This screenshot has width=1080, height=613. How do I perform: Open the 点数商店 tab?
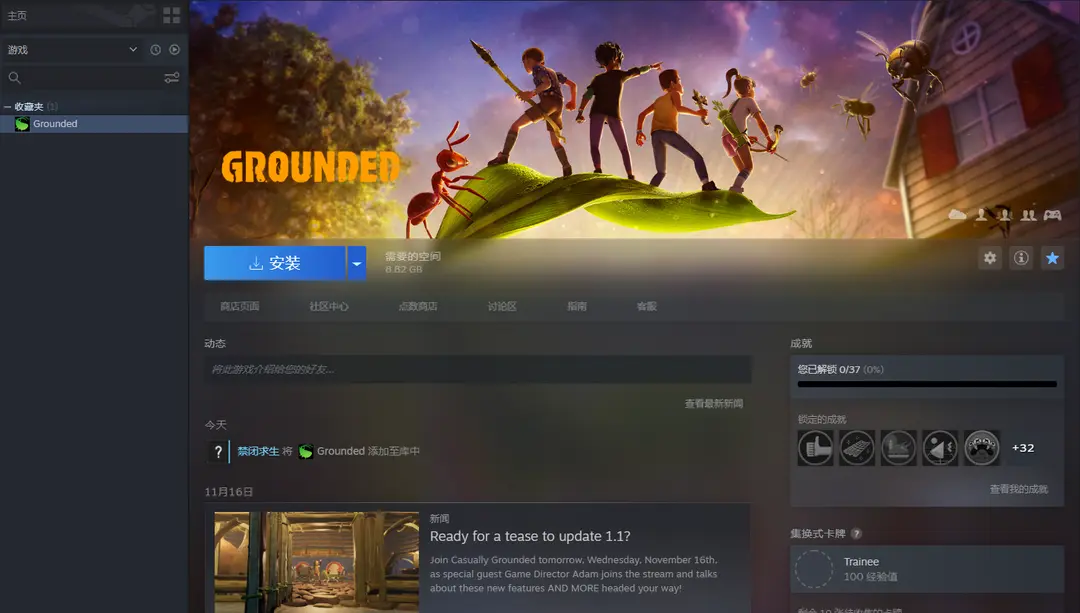417,306
